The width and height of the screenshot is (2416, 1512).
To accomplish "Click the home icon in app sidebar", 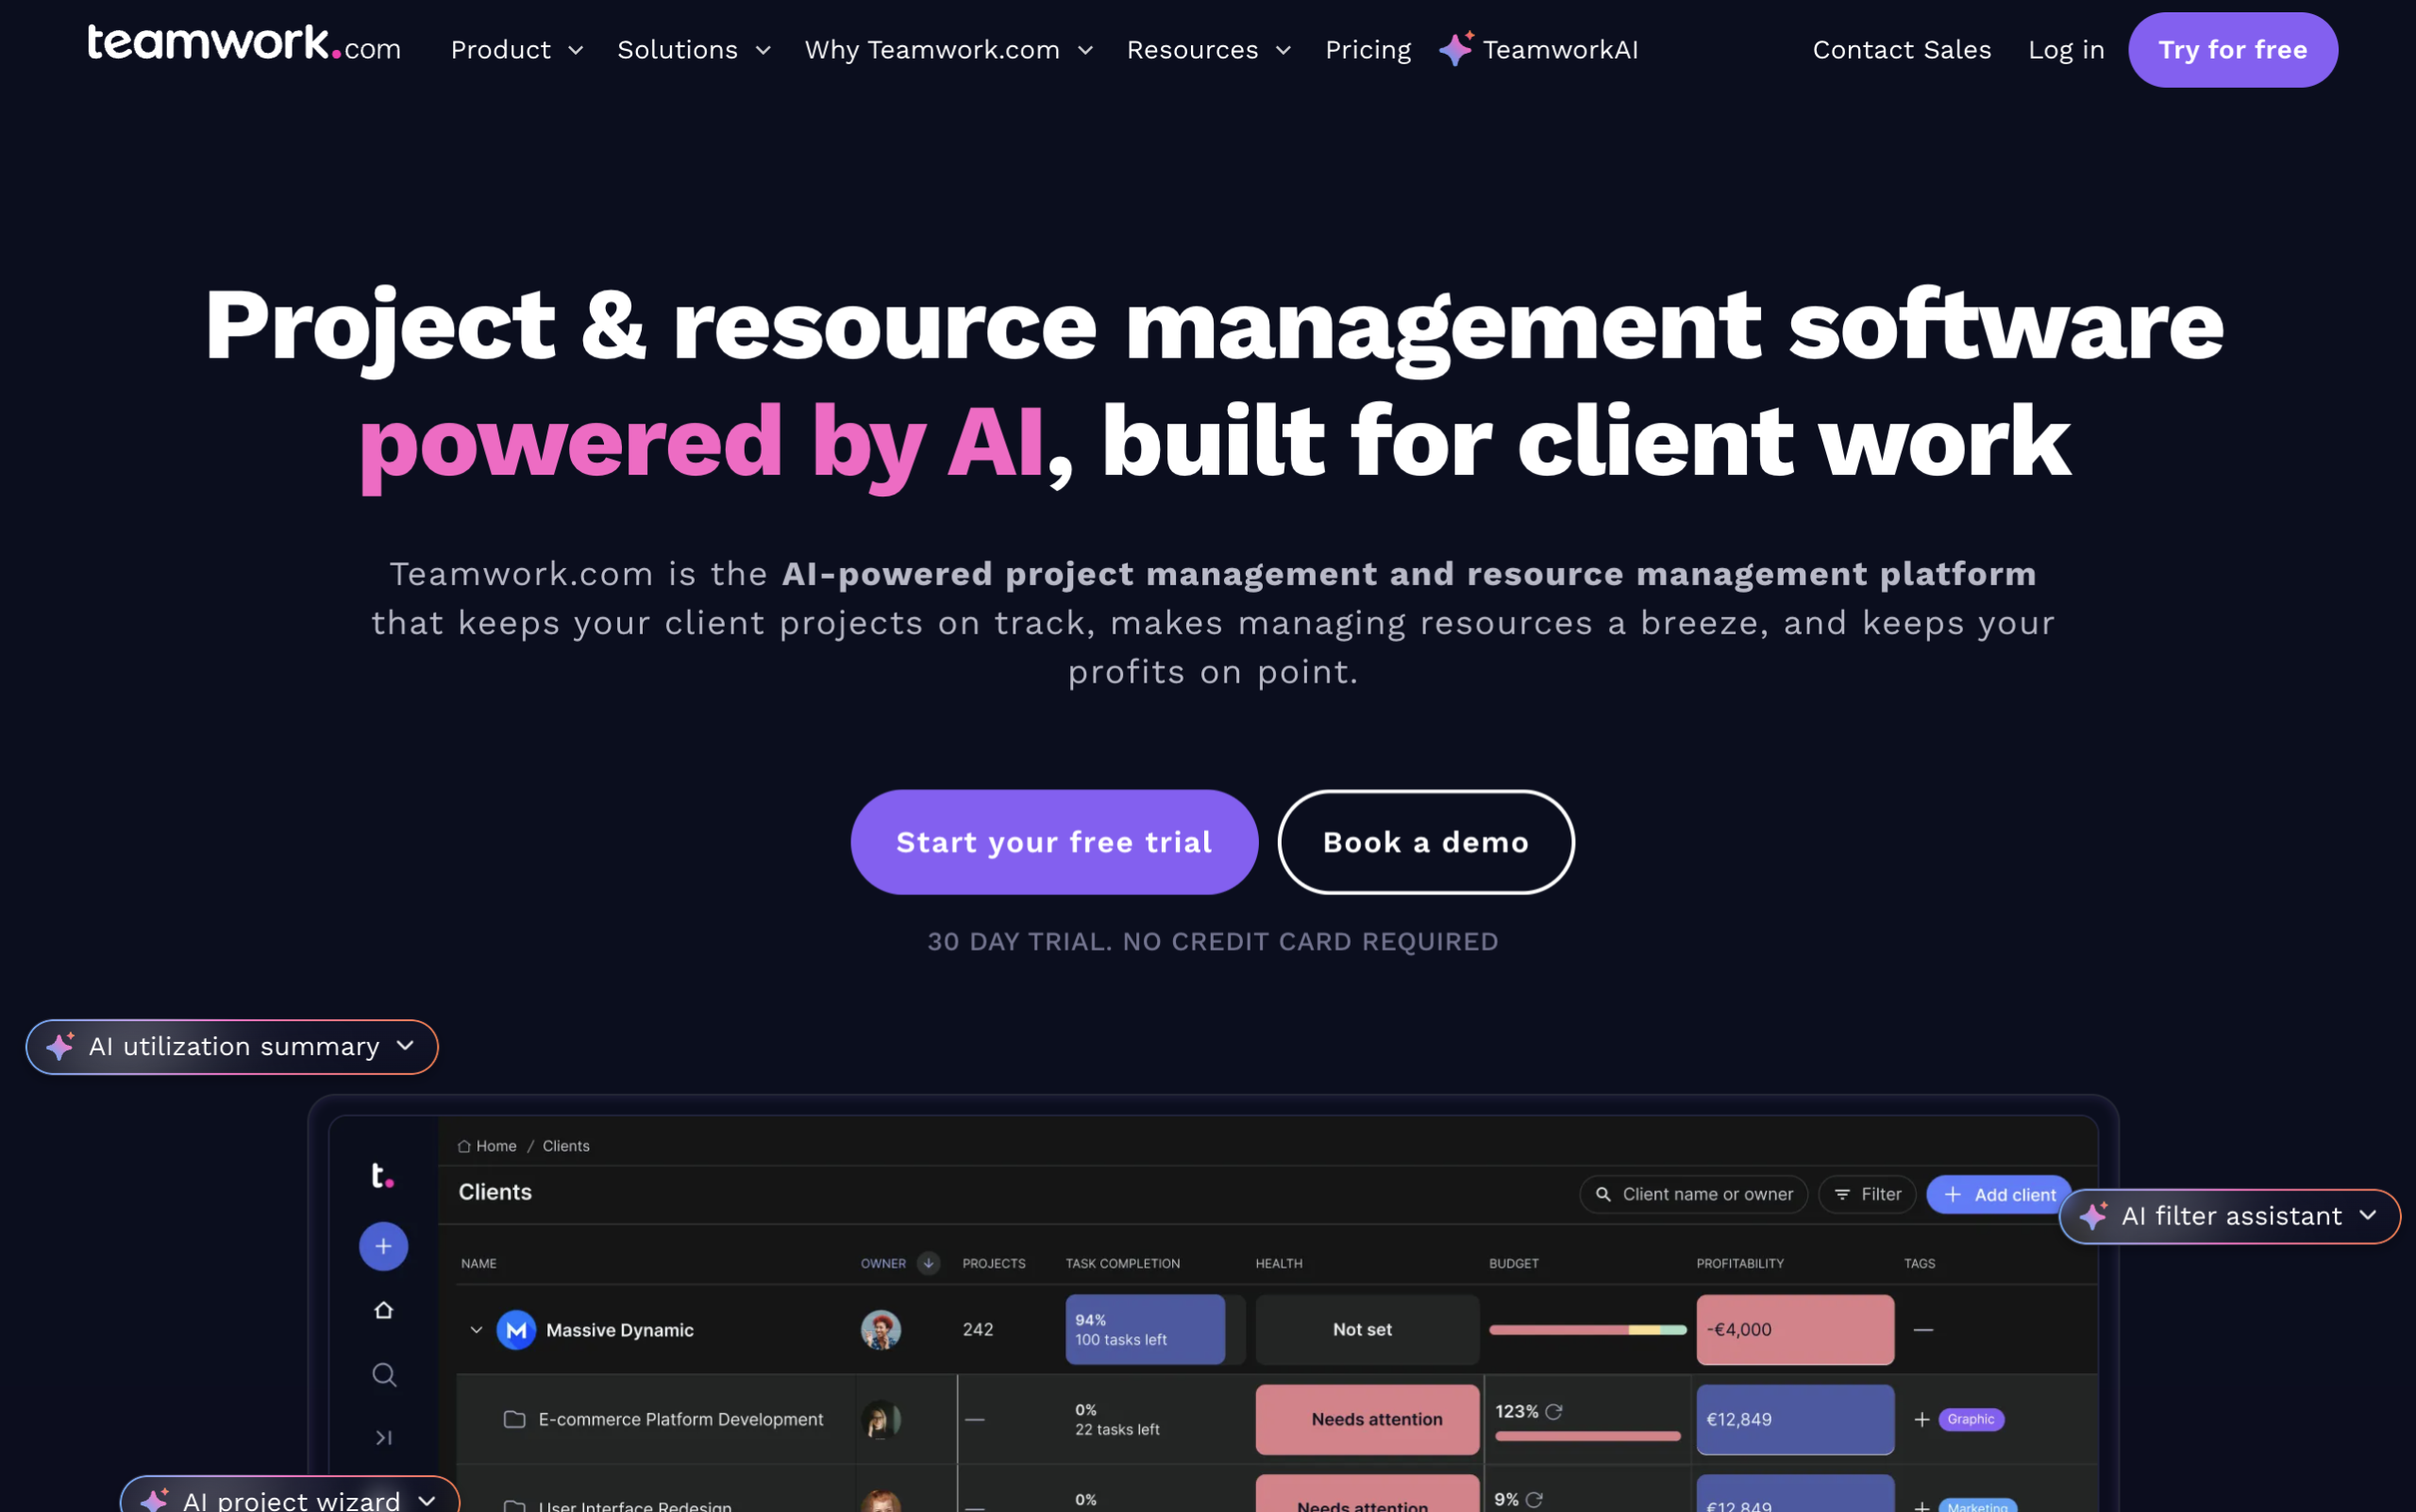I will coord(383,1310).
